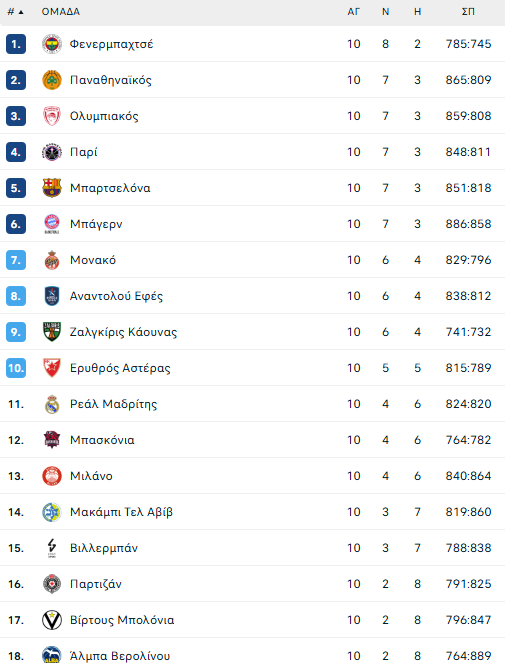Sort by the Η losses column header

pos(417,12)
